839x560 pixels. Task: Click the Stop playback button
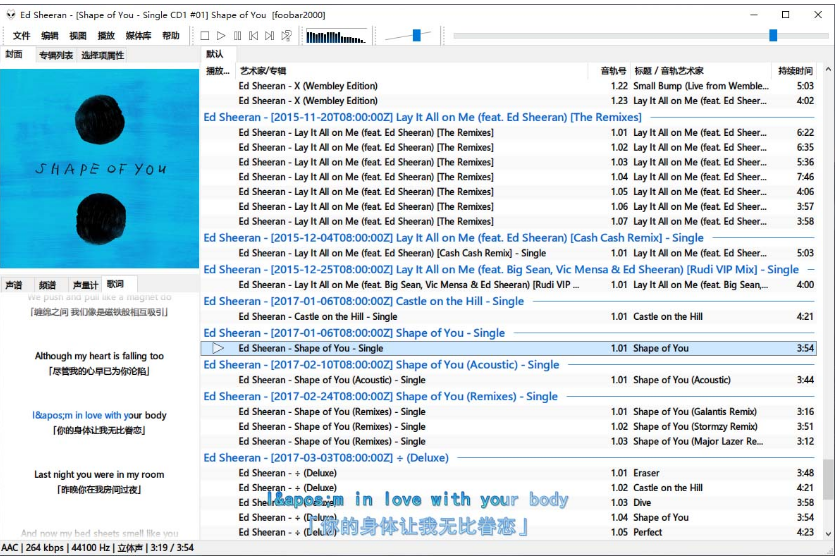204,36
